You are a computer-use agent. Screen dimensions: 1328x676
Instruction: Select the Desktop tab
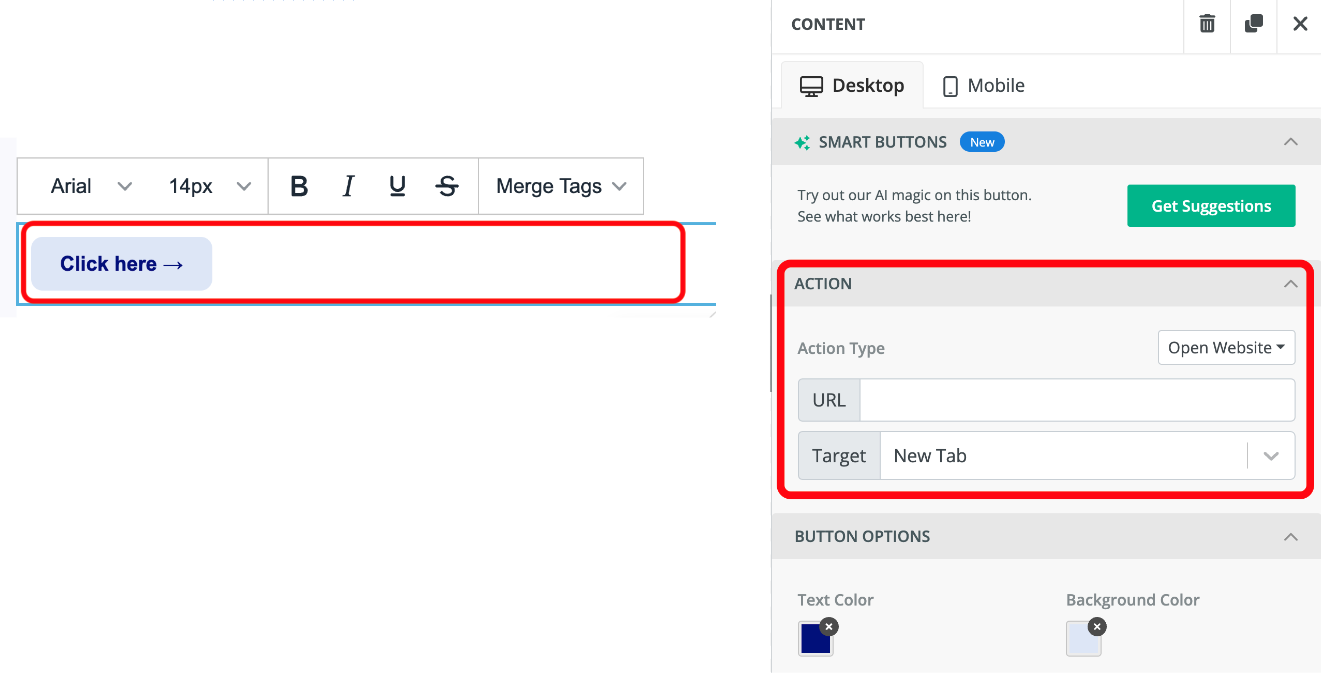852,86
